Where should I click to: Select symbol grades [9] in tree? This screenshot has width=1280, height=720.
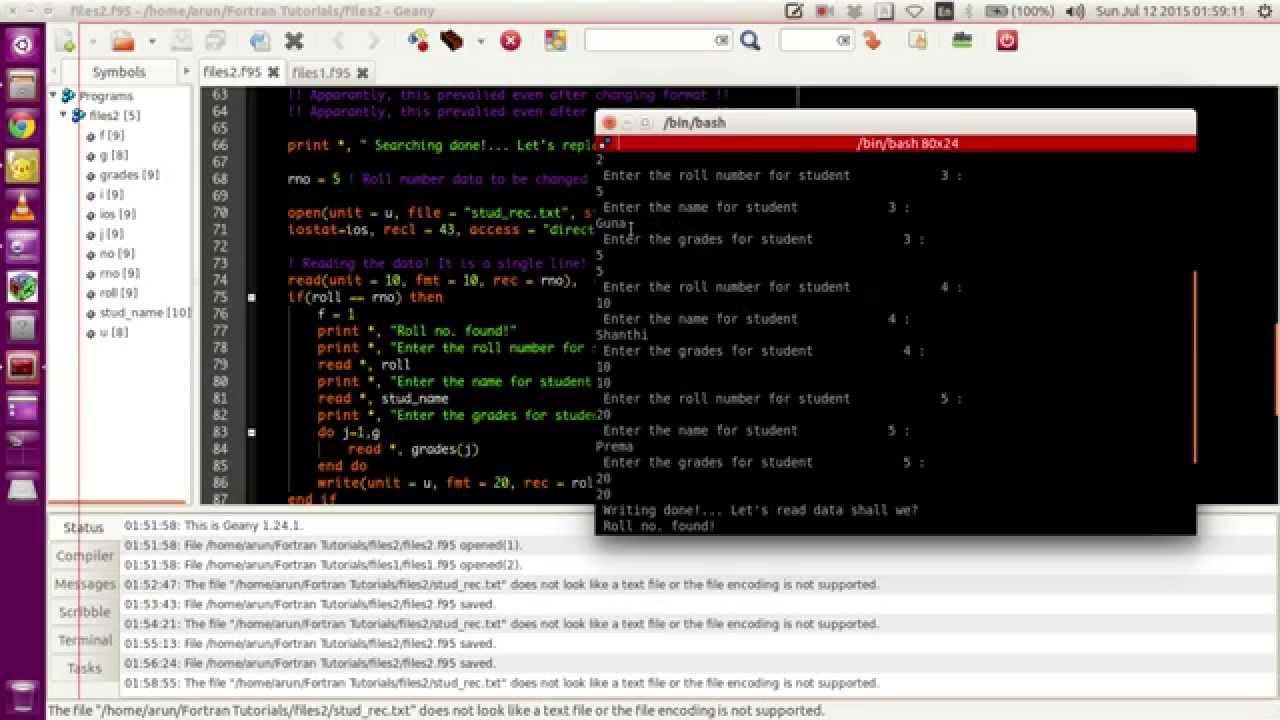pos(129,175)
